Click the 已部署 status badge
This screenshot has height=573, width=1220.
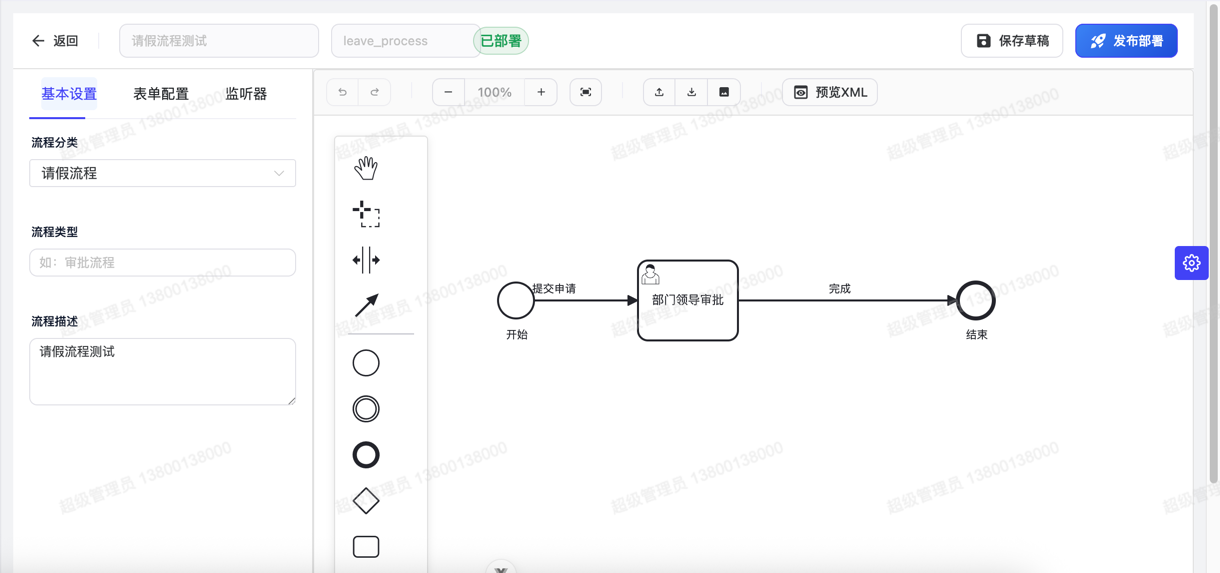pyautogui.click(x=501, y=41)
